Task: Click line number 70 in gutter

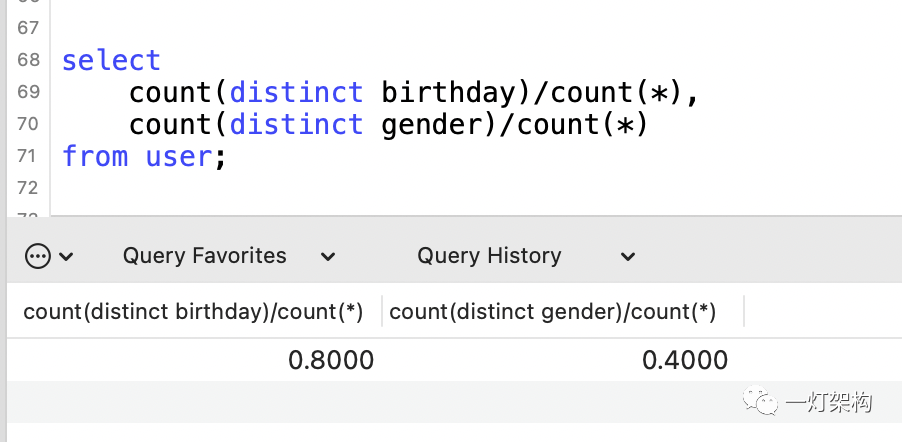Action: 28,124
